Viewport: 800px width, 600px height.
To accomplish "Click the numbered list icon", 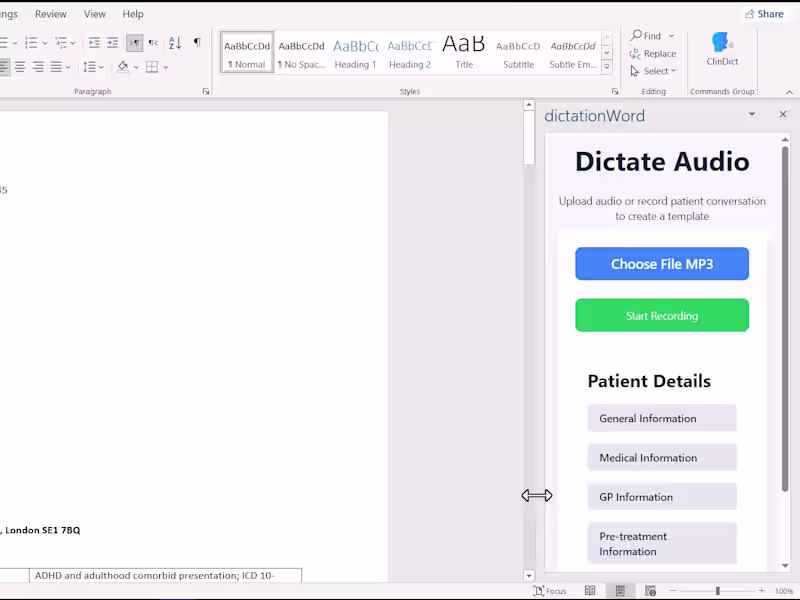I will 31,43.
